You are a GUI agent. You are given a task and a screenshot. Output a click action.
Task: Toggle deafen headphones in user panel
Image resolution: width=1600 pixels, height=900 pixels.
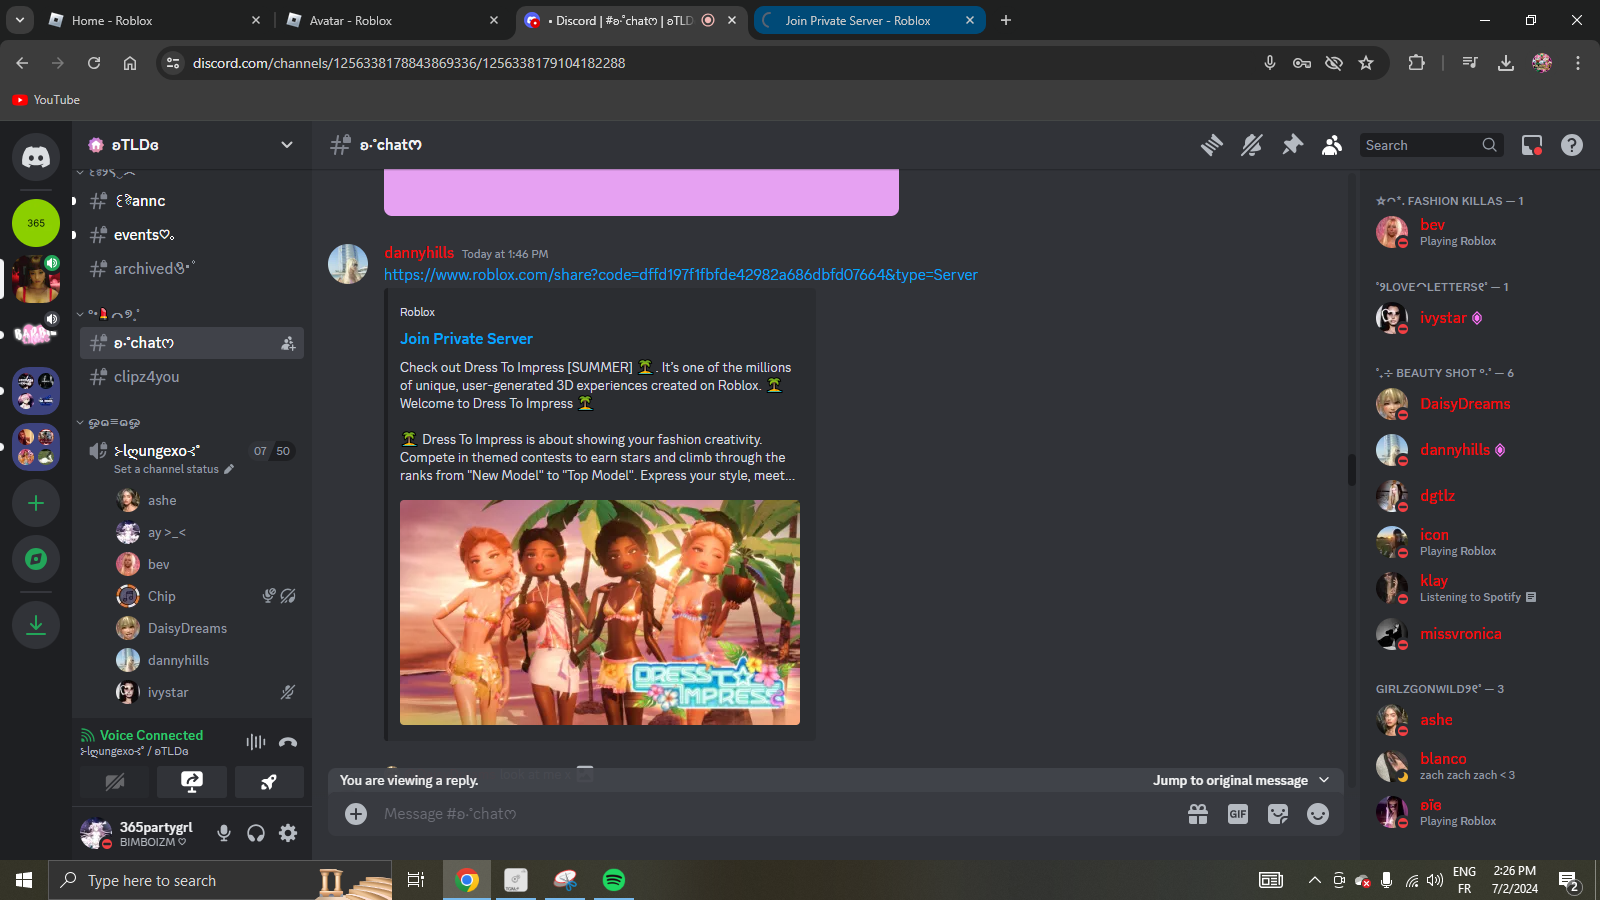pos(256,833)
